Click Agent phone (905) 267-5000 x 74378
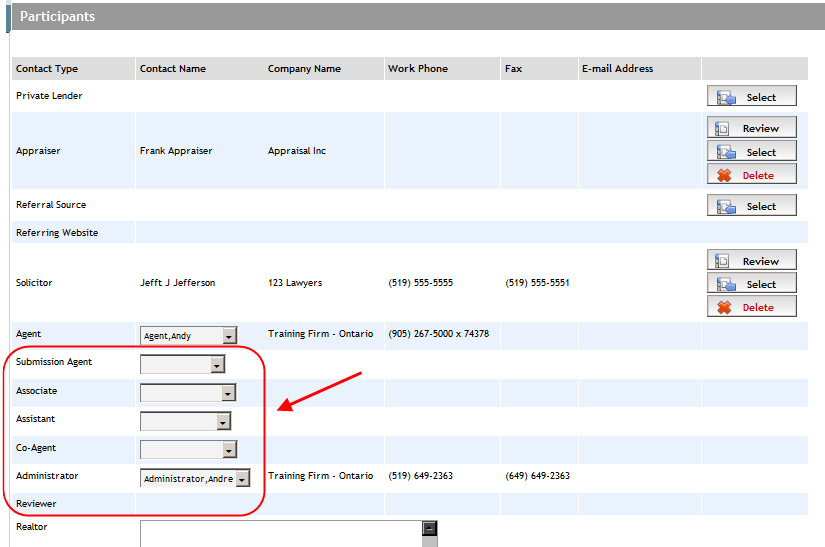The width and height of the screenshot is (825, 547). [x=438, y=333]
